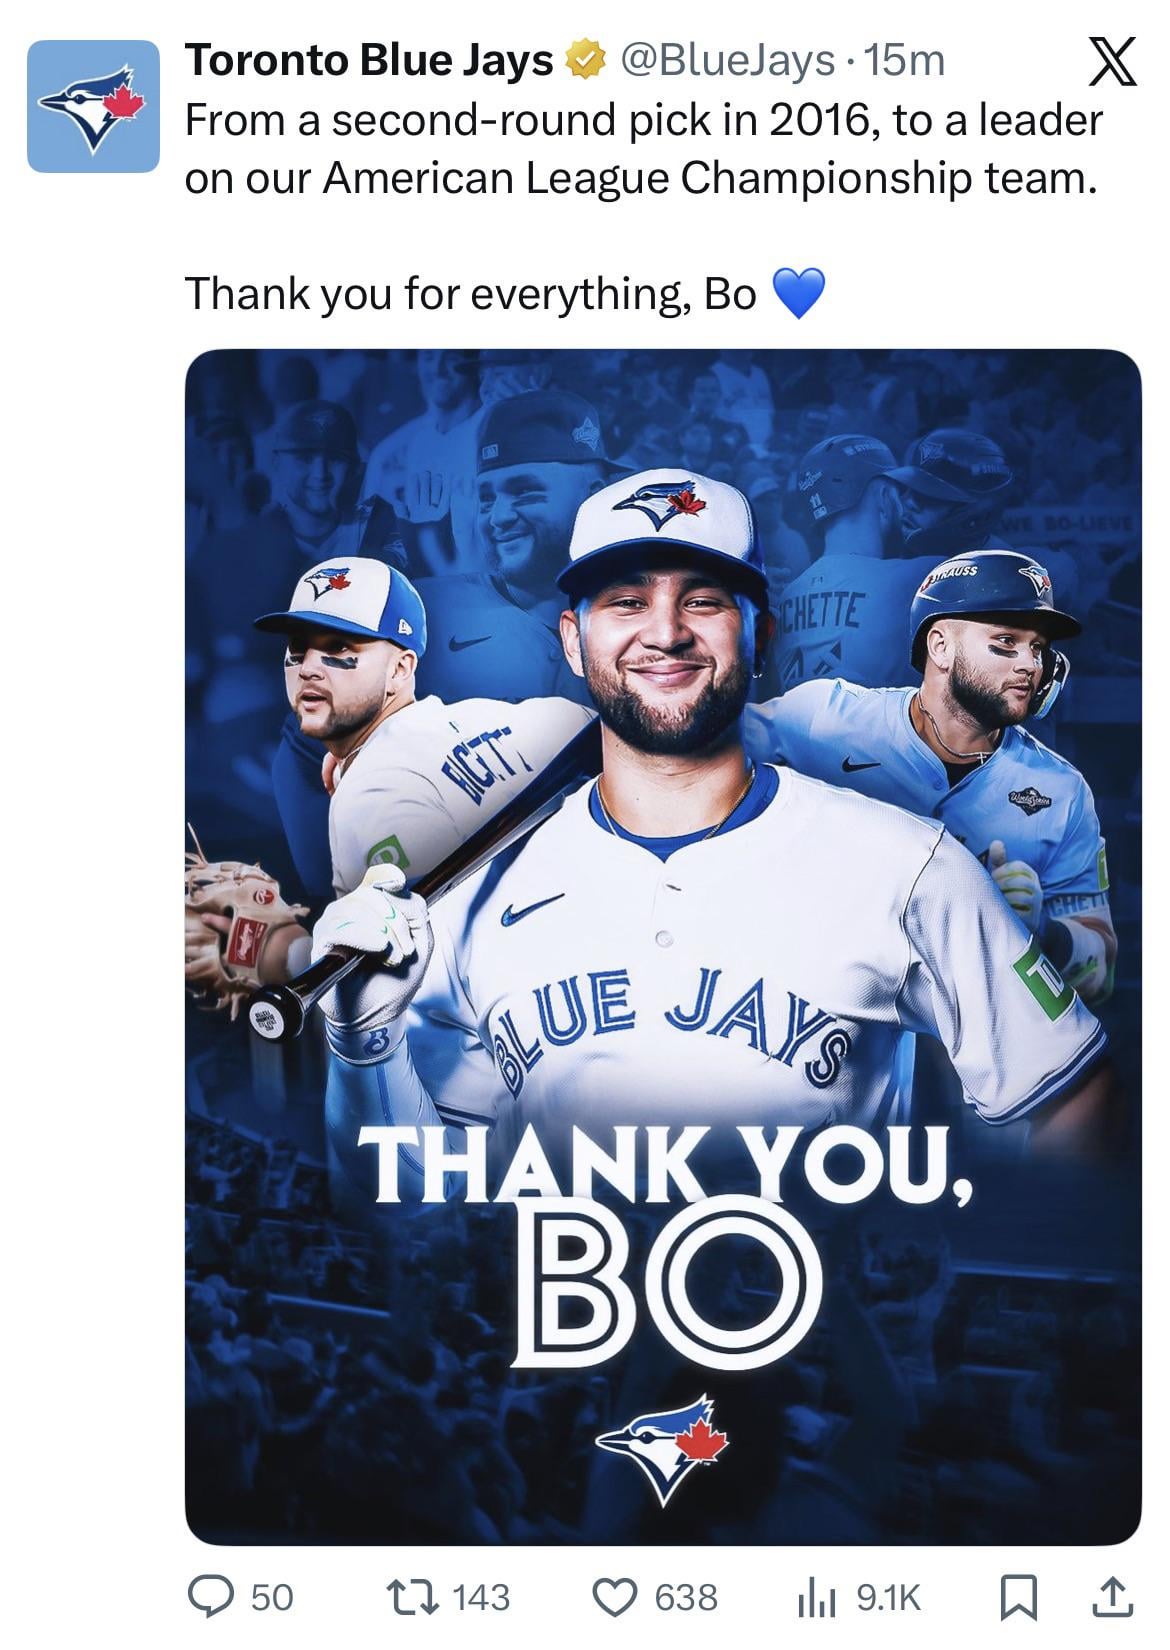Open the Toronto Blue Jays display name
Image resolution: width=1170 pixels, height=1650 pixels.
point(369,61)
